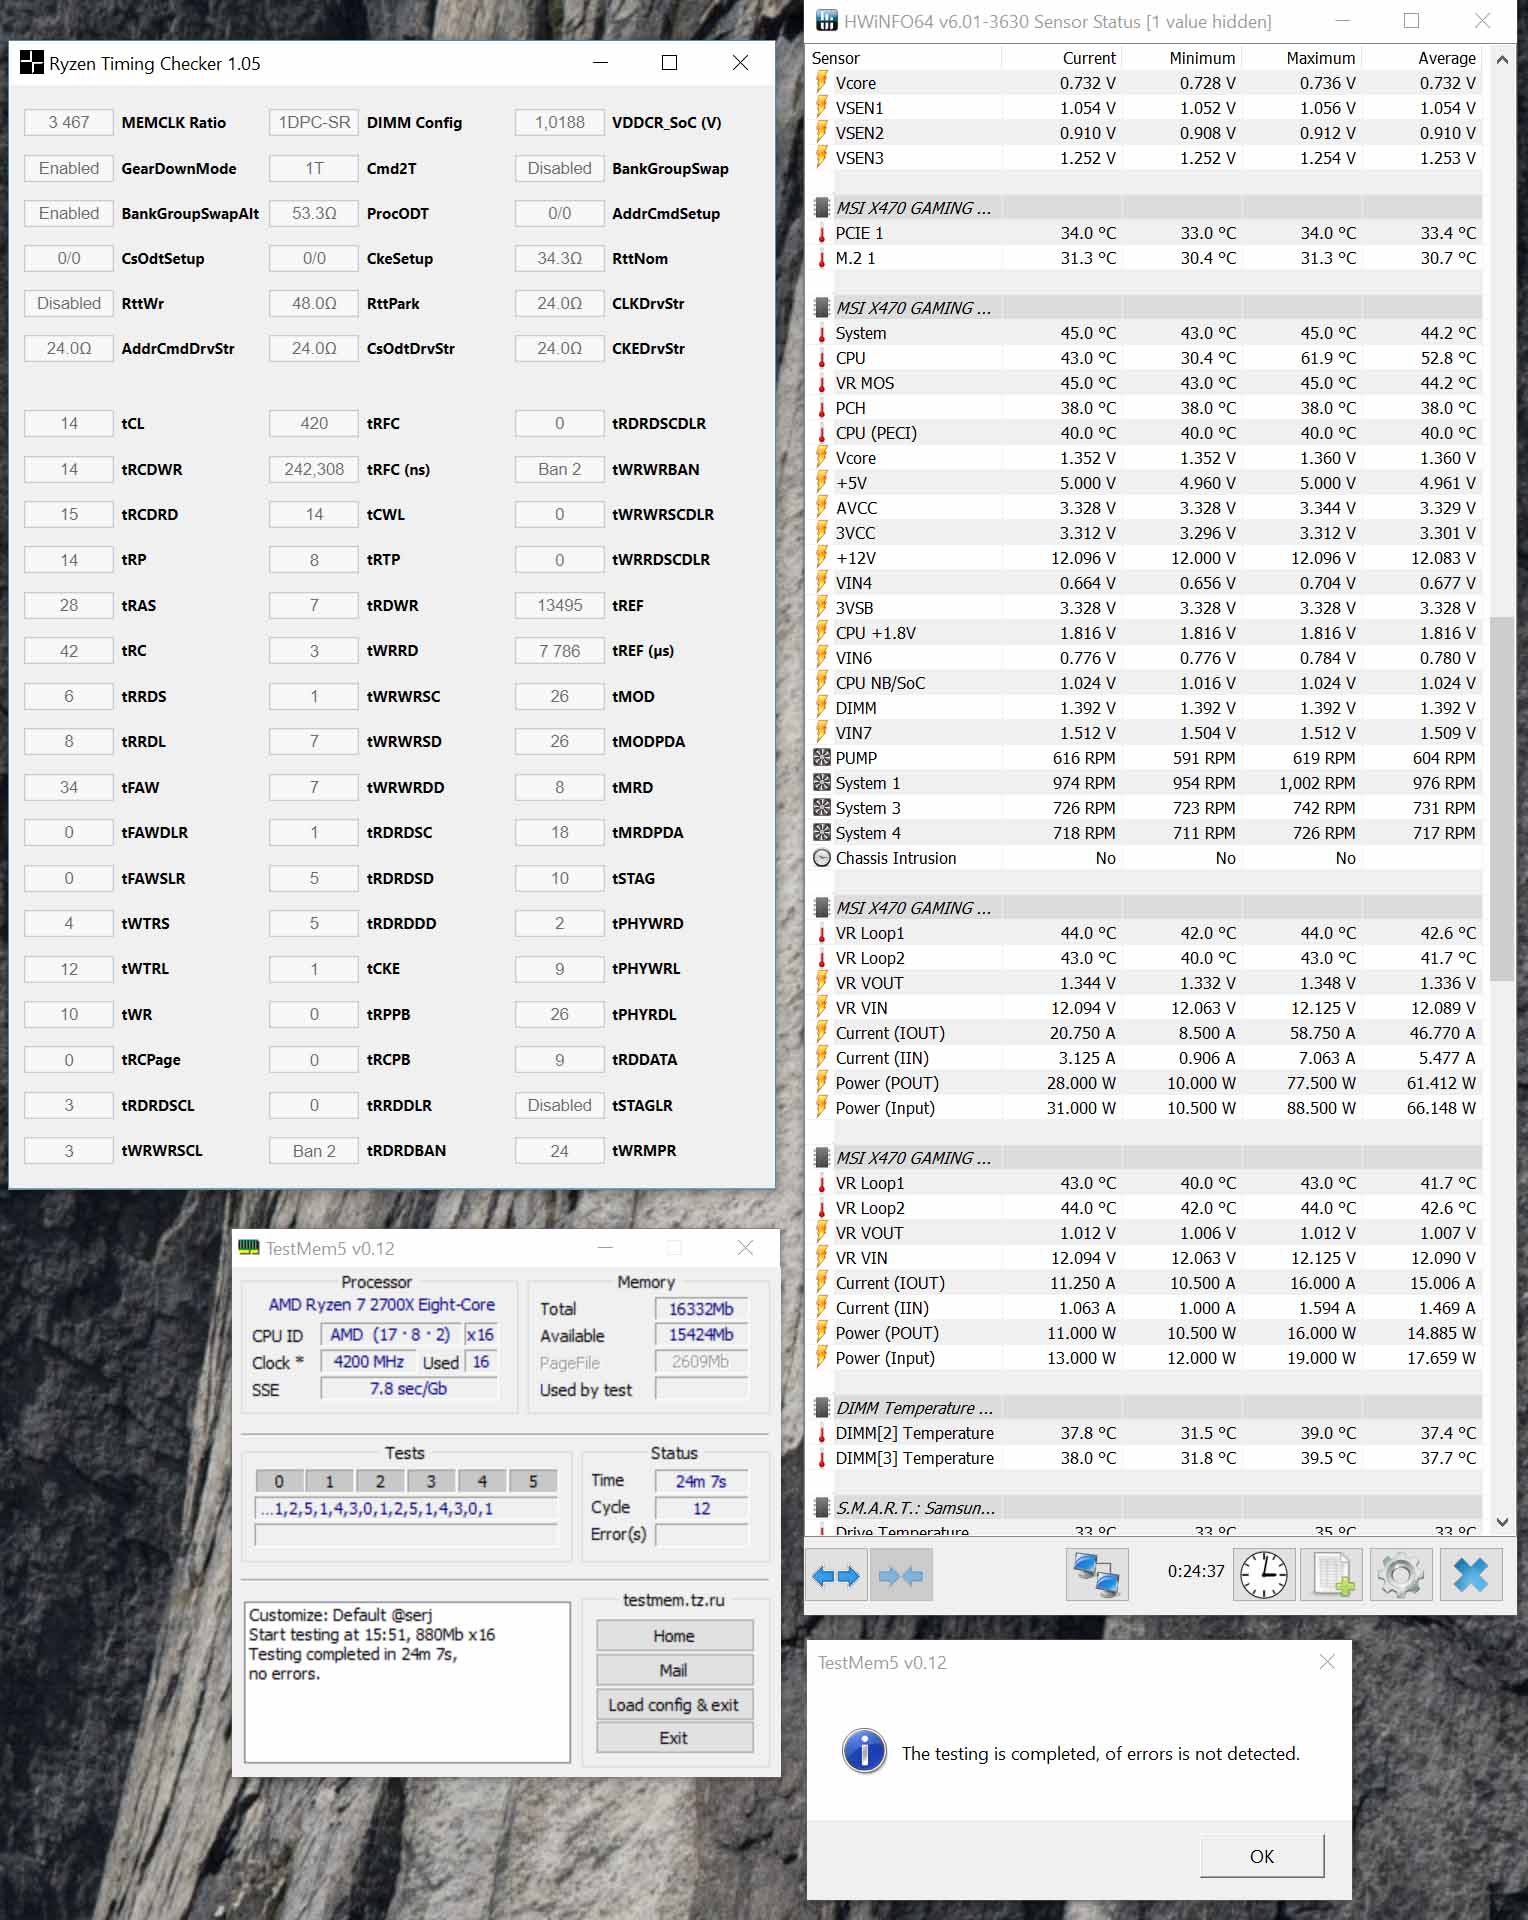Image resolution: width=1528 pixels, height=1920 pixels.
Task: Click the tRFC (ns) value field
Action: tap(314, 469)
